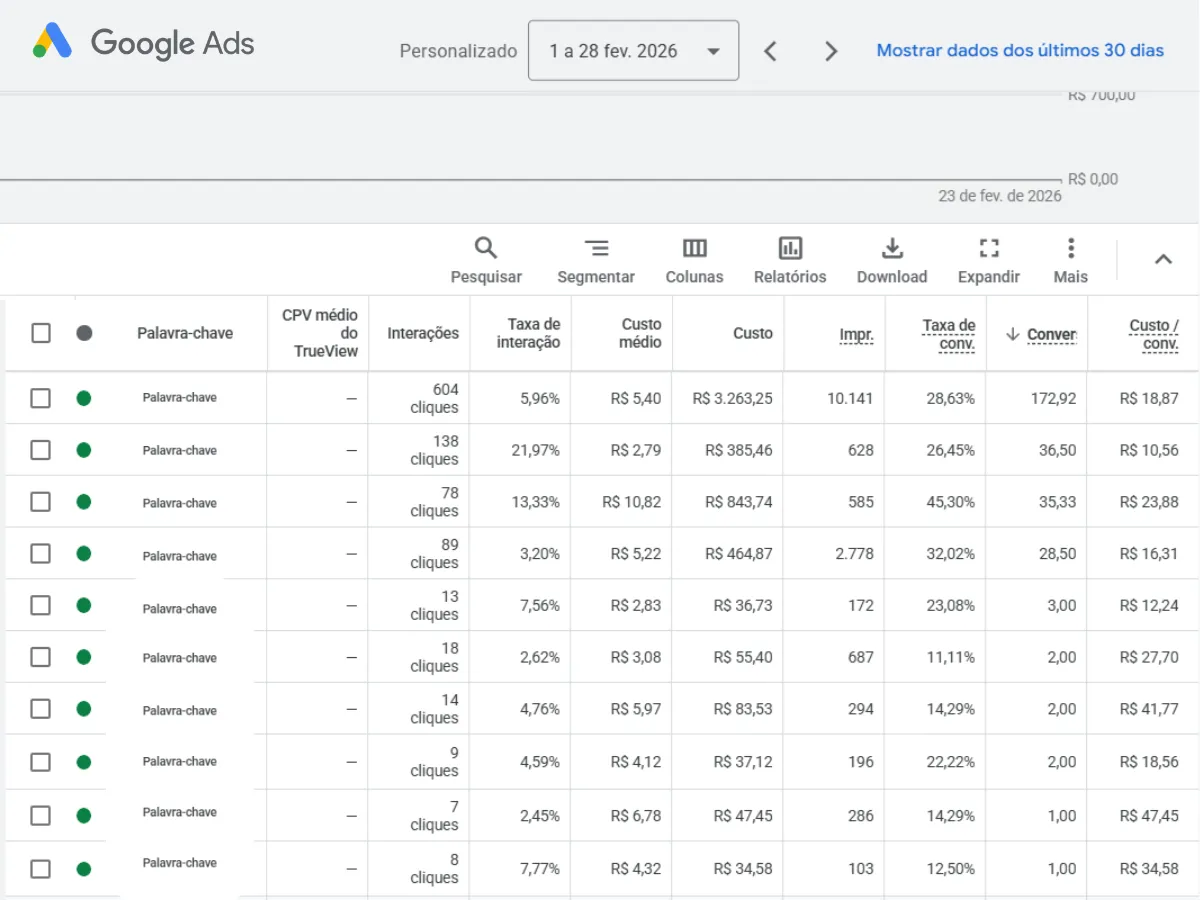1200x900 pixels.
Task: Open the Pesquisar search tool
Action: (486, 261)
